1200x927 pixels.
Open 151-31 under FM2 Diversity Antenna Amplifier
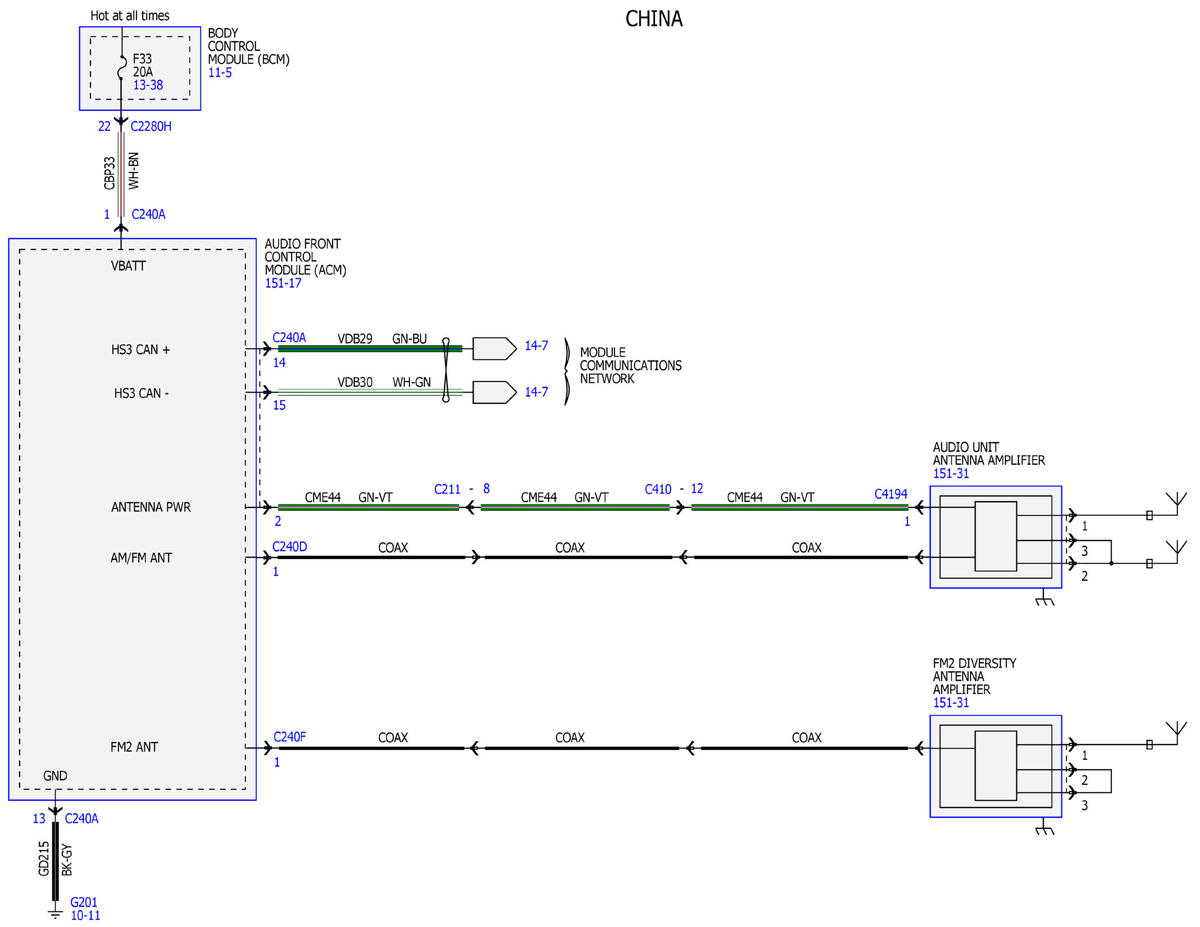(x=951, y=703)
